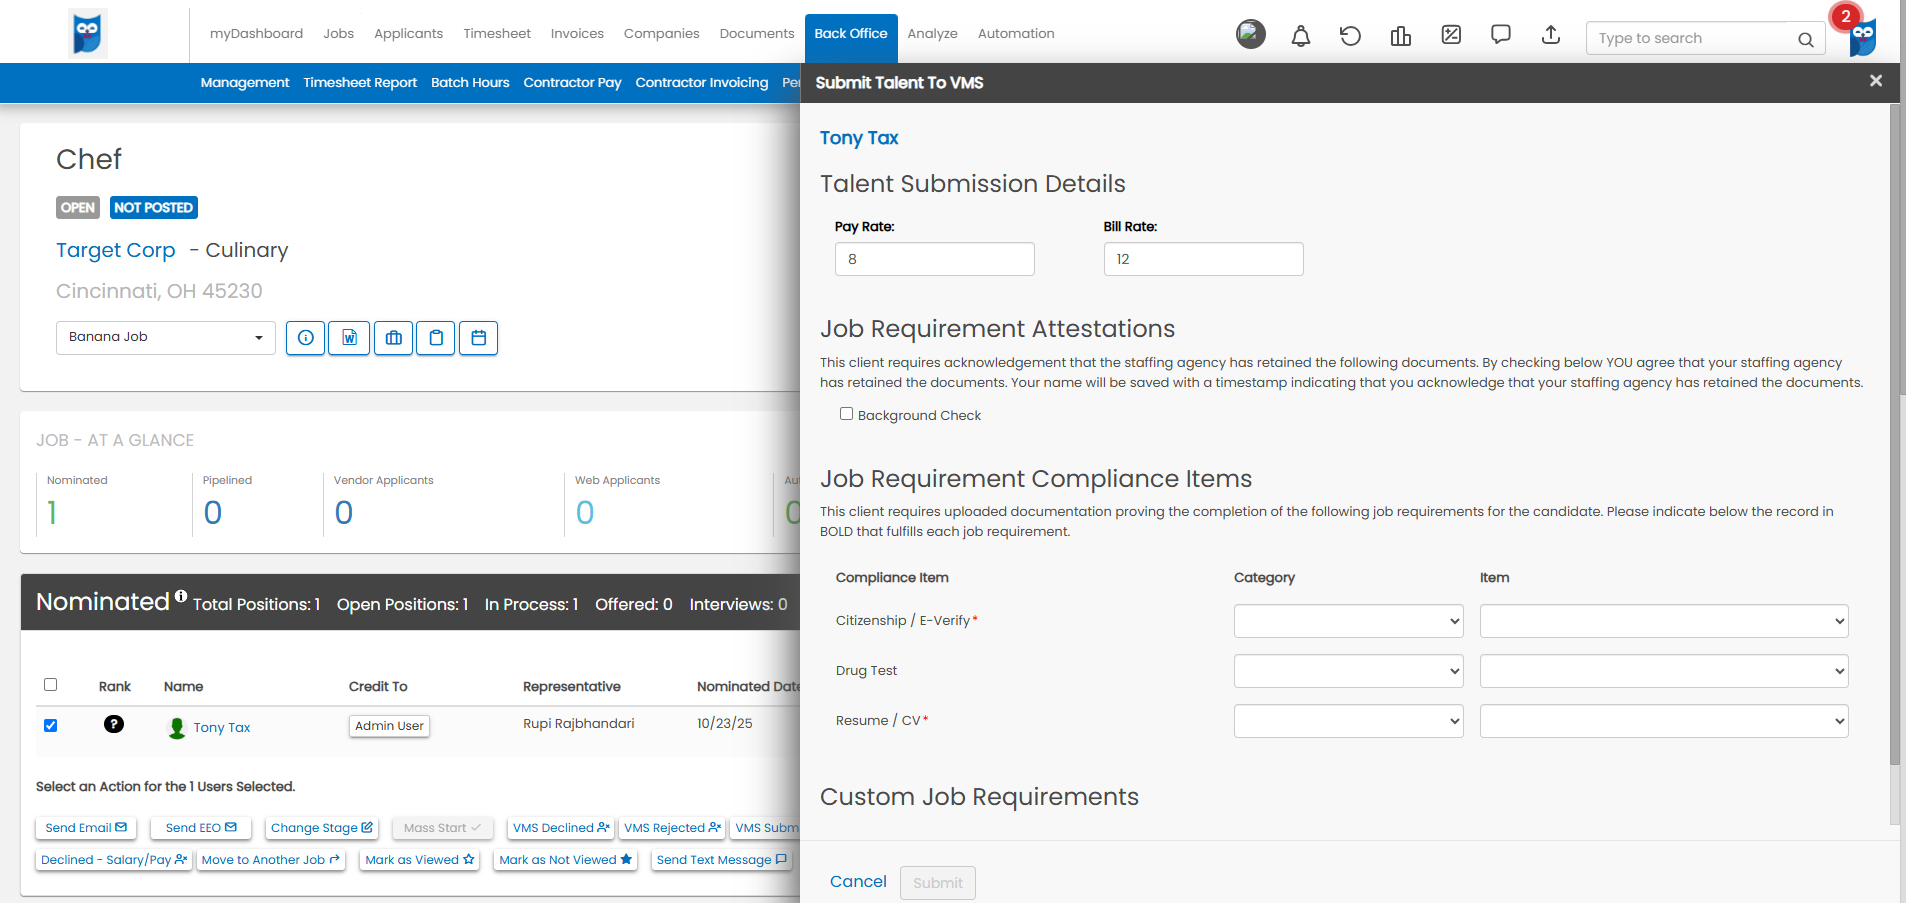Expand the Banana Job dropdown
The width and height of the screenshot is (1906, 903).
click(x=166, y=338)
